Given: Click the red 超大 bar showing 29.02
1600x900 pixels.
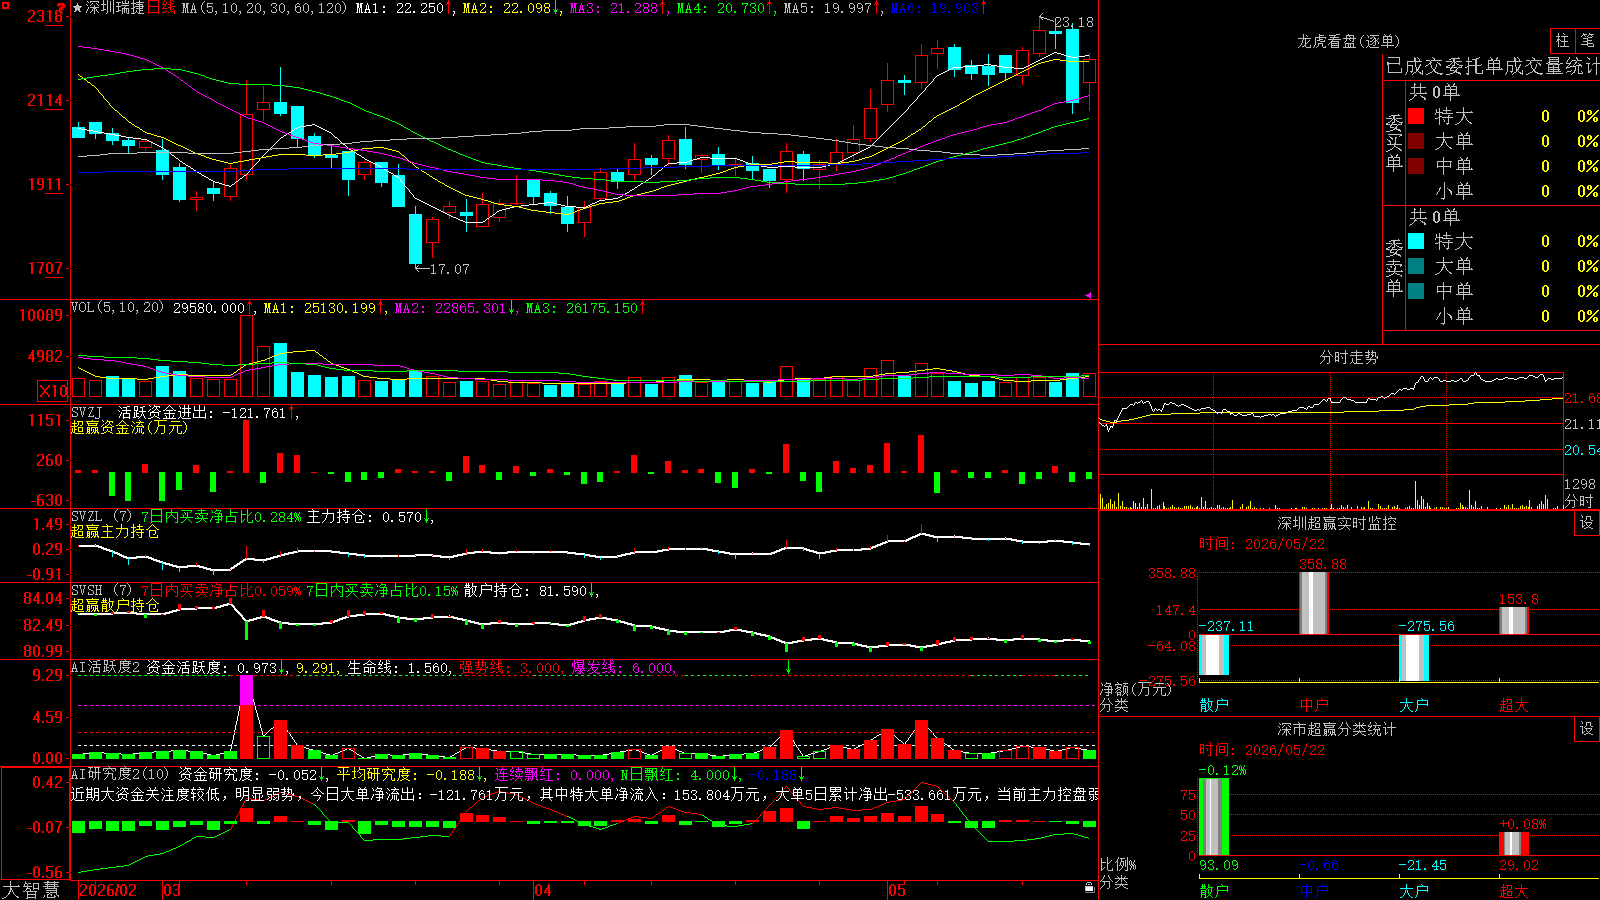Looking at the screenshot, I should tap(1514, 844).
